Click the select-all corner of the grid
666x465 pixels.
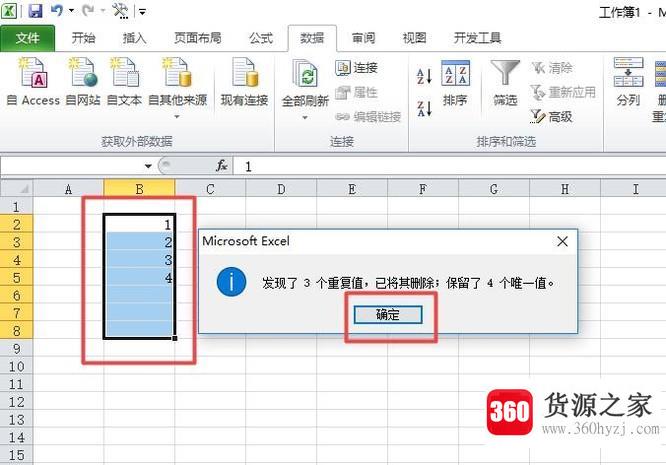[17, 189]
